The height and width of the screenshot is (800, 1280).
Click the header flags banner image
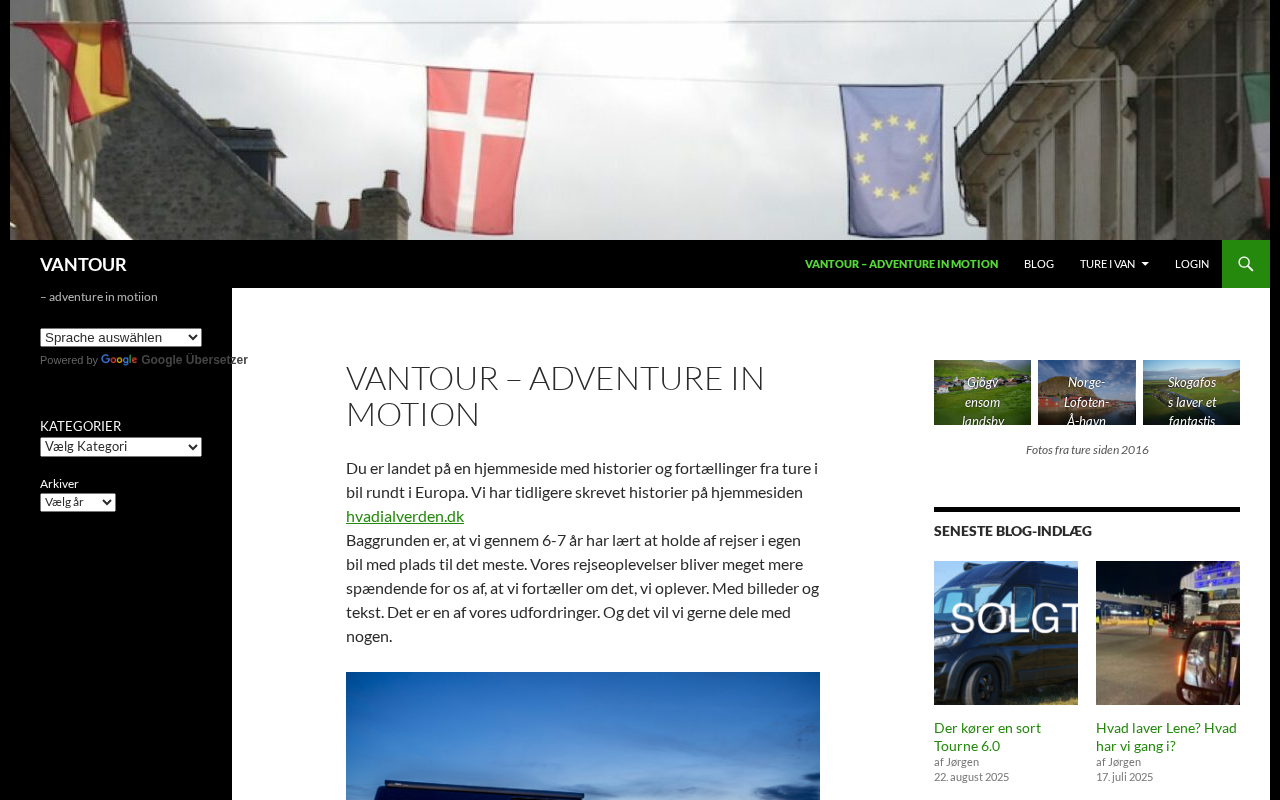[640, 120]
